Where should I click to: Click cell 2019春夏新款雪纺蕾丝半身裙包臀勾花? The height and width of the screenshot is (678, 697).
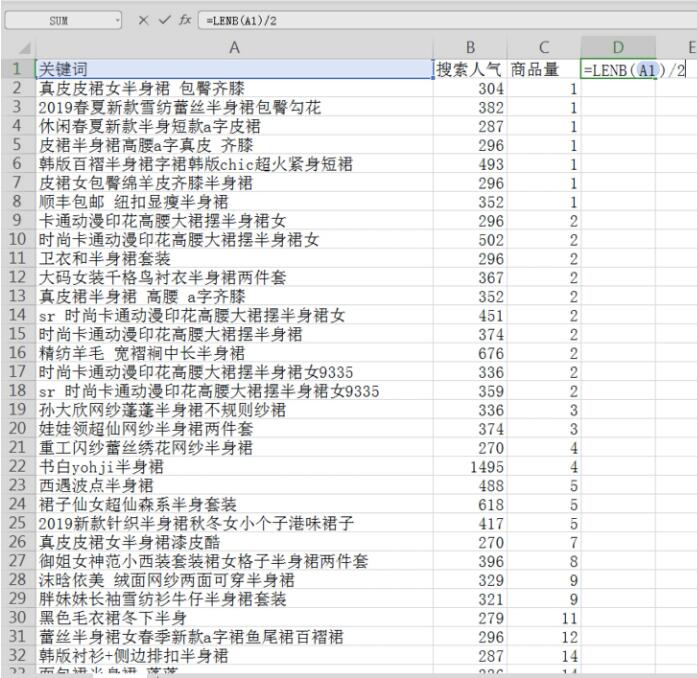(234, 107)
